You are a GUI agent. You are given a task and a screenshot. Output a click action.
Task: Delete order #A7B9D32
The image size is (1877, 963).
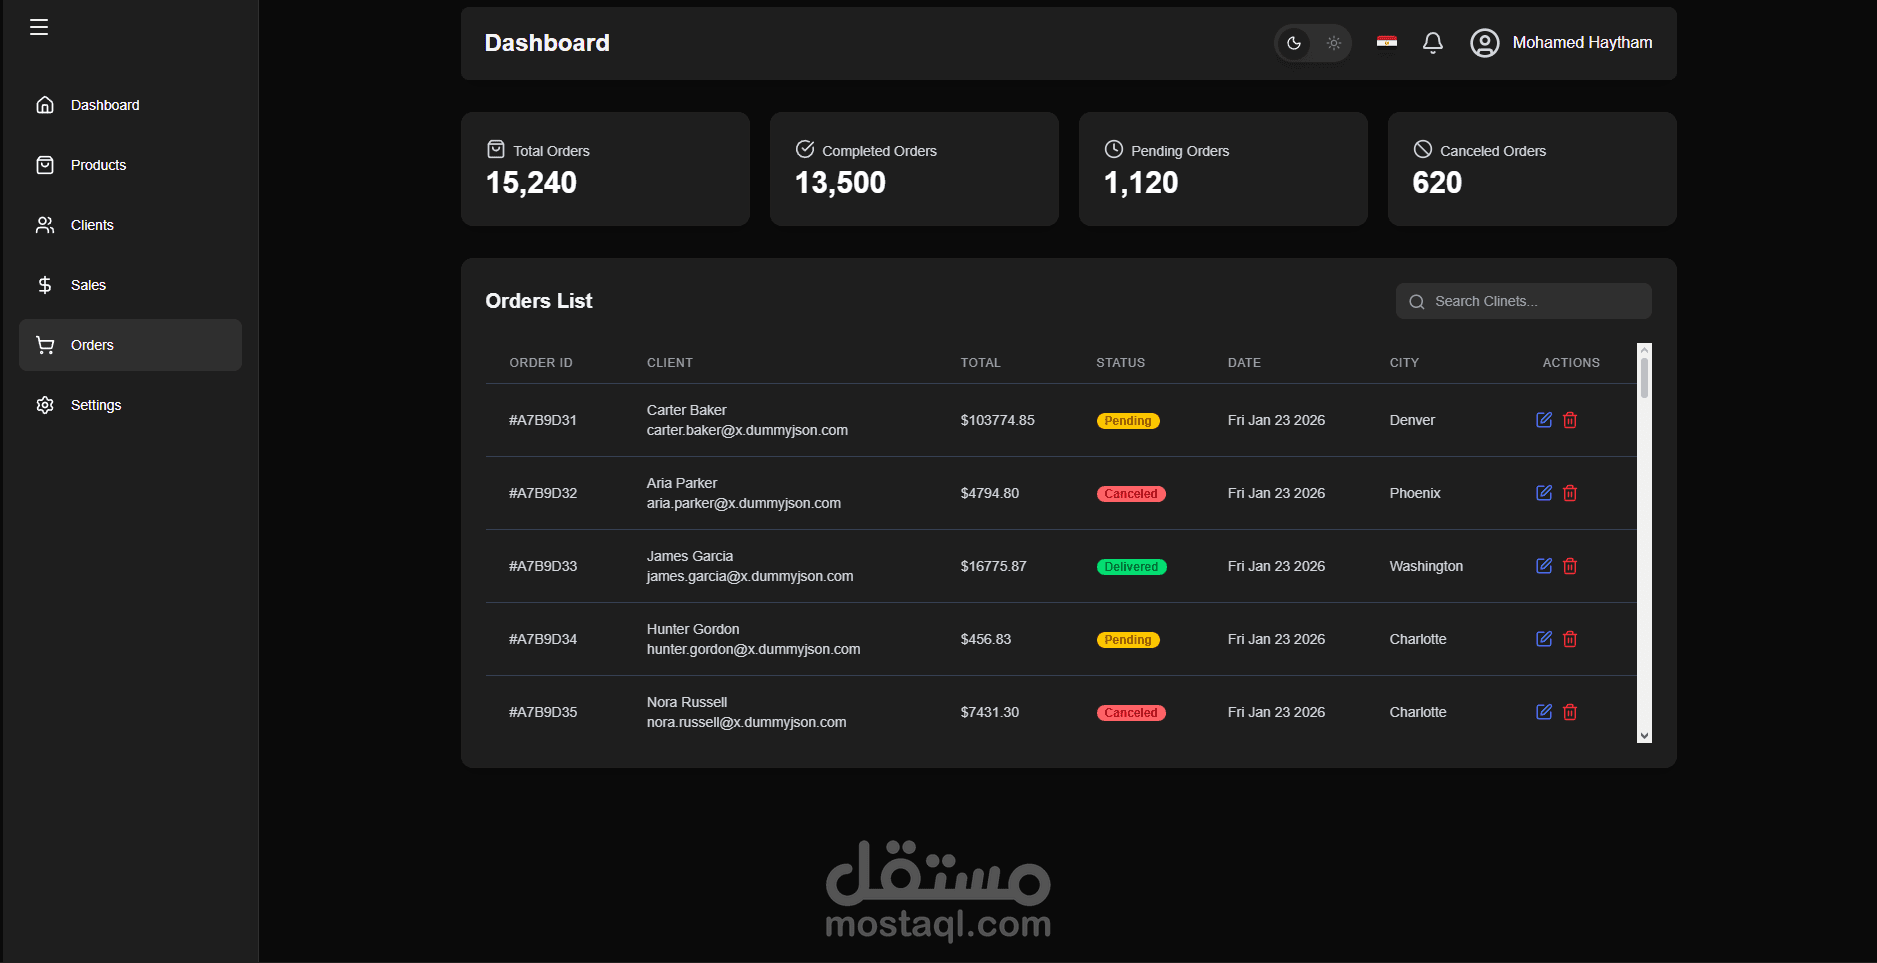[1570, 493]
